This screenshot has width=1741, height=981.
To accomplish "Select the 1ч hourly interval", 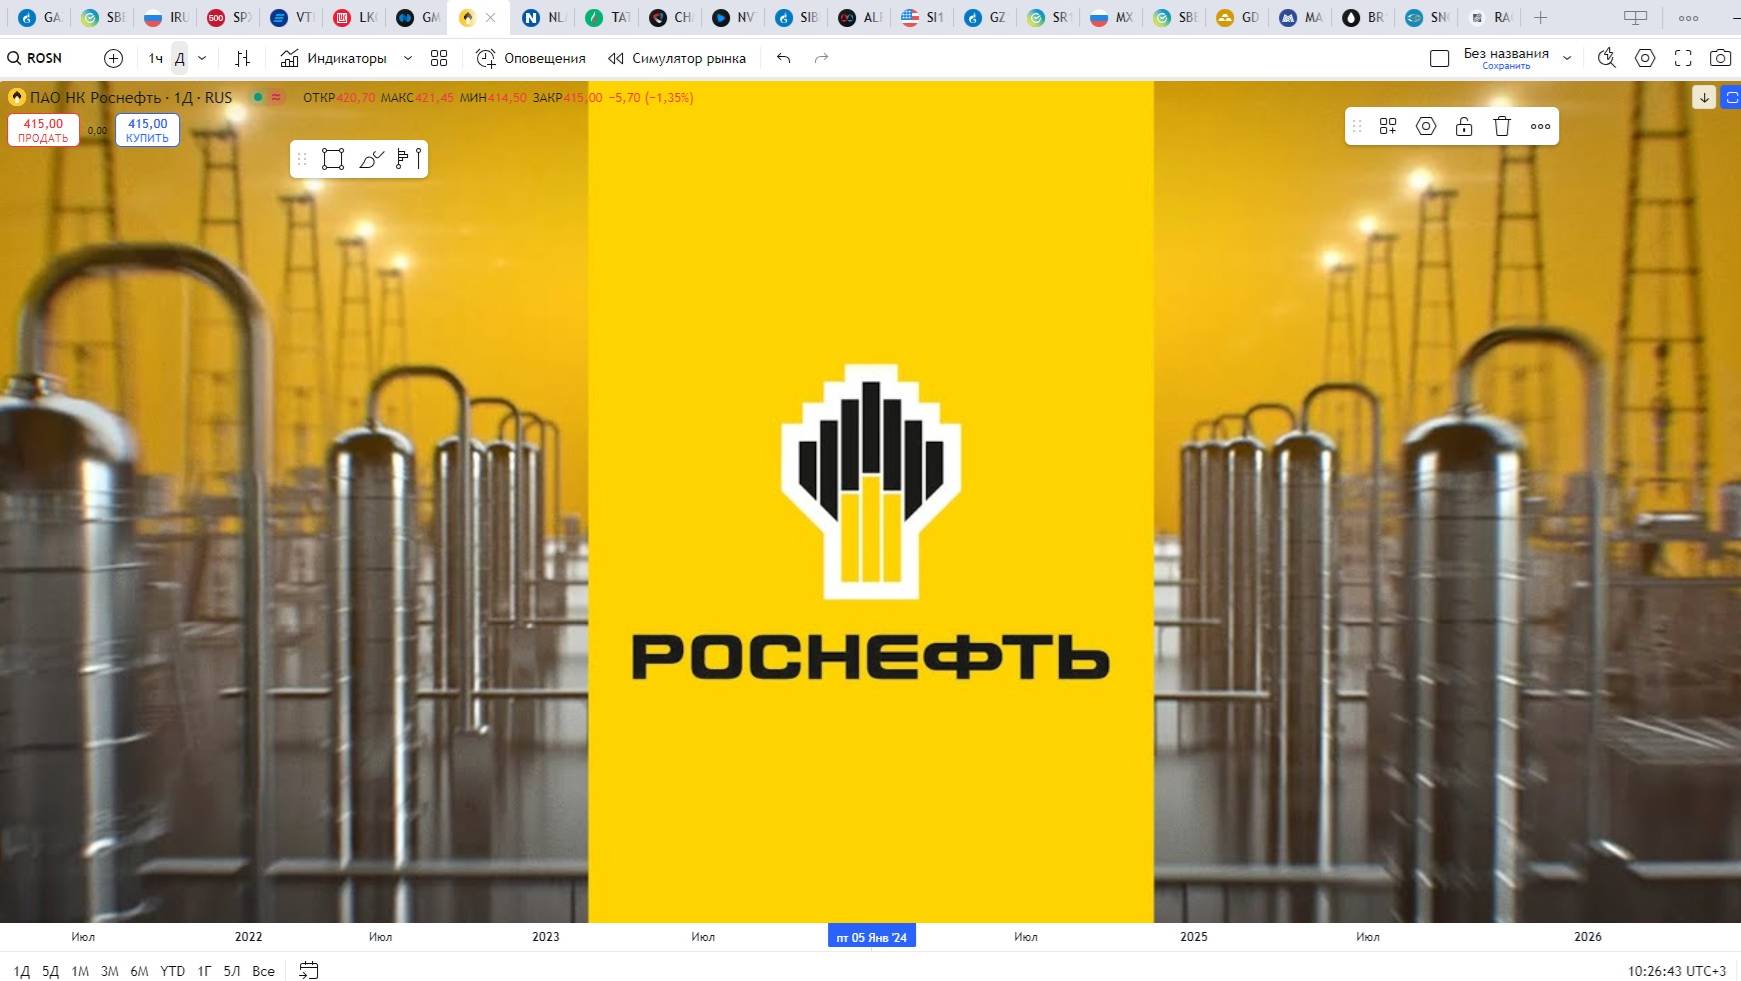I will click(155, 58).
